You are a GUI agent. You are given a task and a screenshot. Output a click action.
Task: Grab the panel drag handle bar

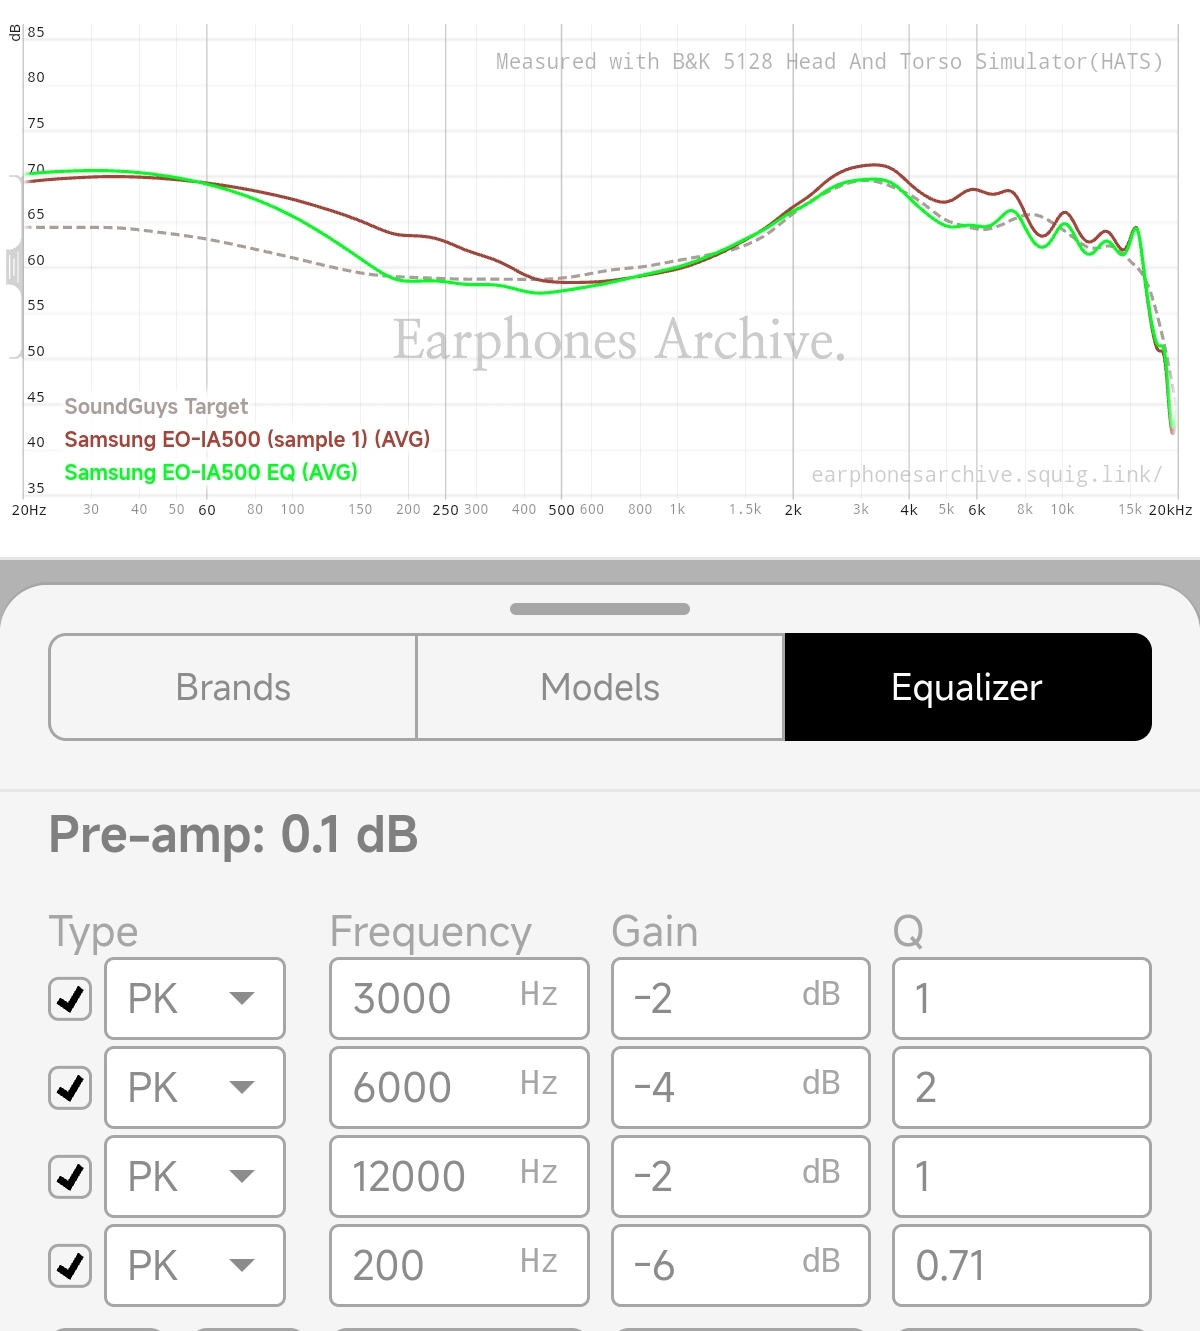point(600,609)
